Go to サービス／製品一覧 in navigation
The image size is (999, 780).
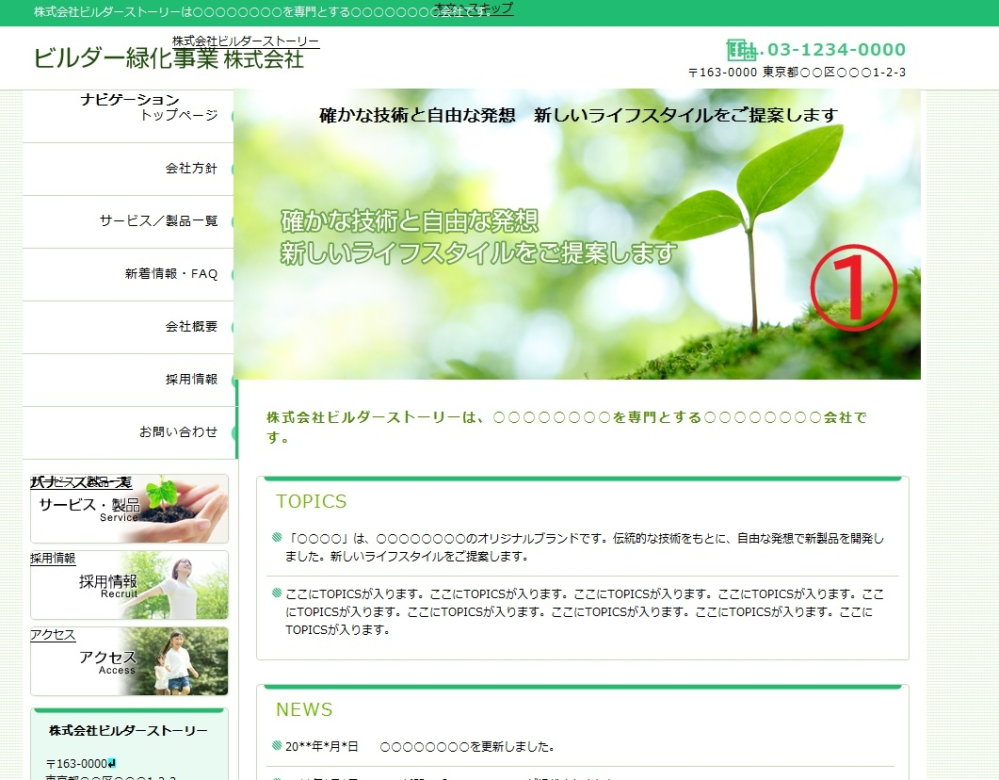pos(159,221)
